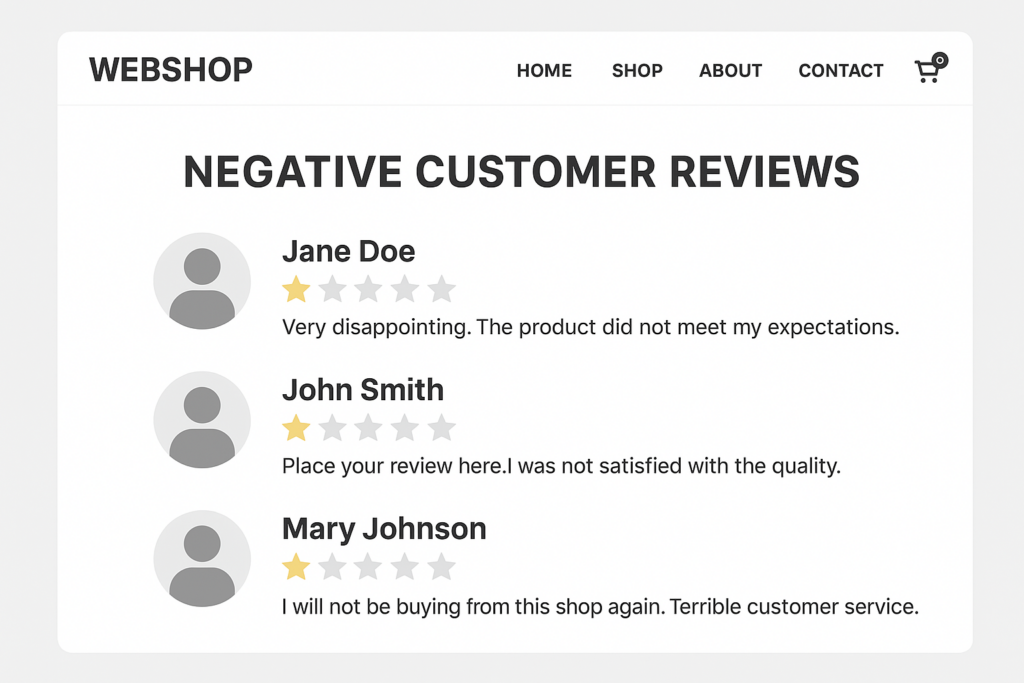Select the John Smith reviewer name

(x=363, y=390)
